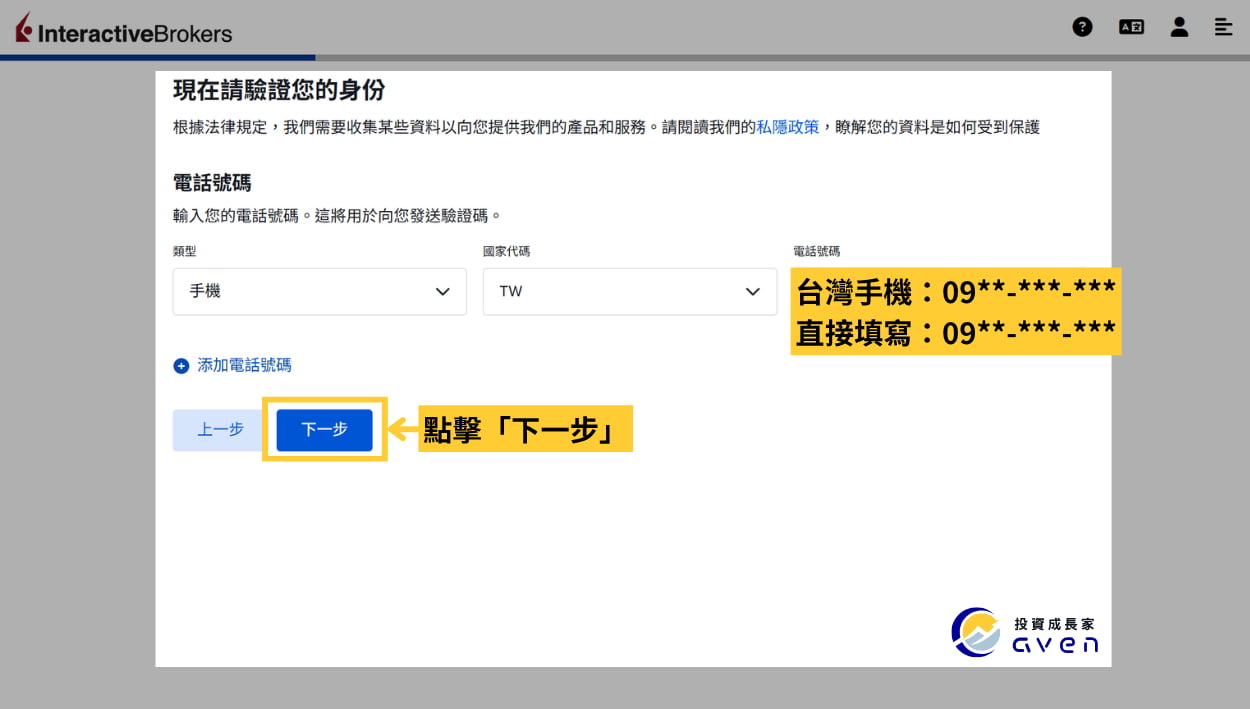The image size is (1250, 709).
Task: Open the hamburger menu icon
Action: [x=1223, y=27]
